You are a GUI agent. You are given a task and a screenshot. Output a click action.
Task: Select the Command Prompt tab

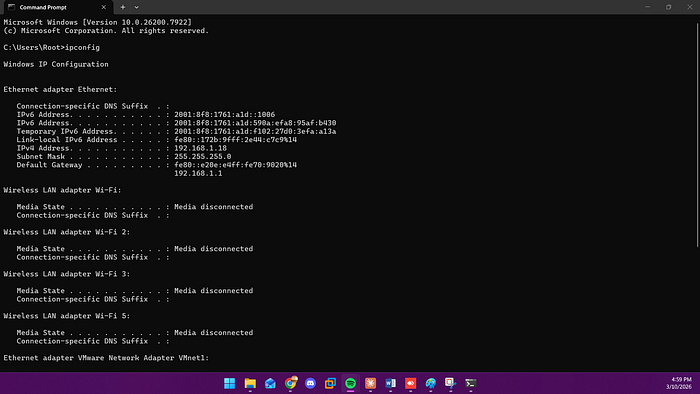click(58, 7)
